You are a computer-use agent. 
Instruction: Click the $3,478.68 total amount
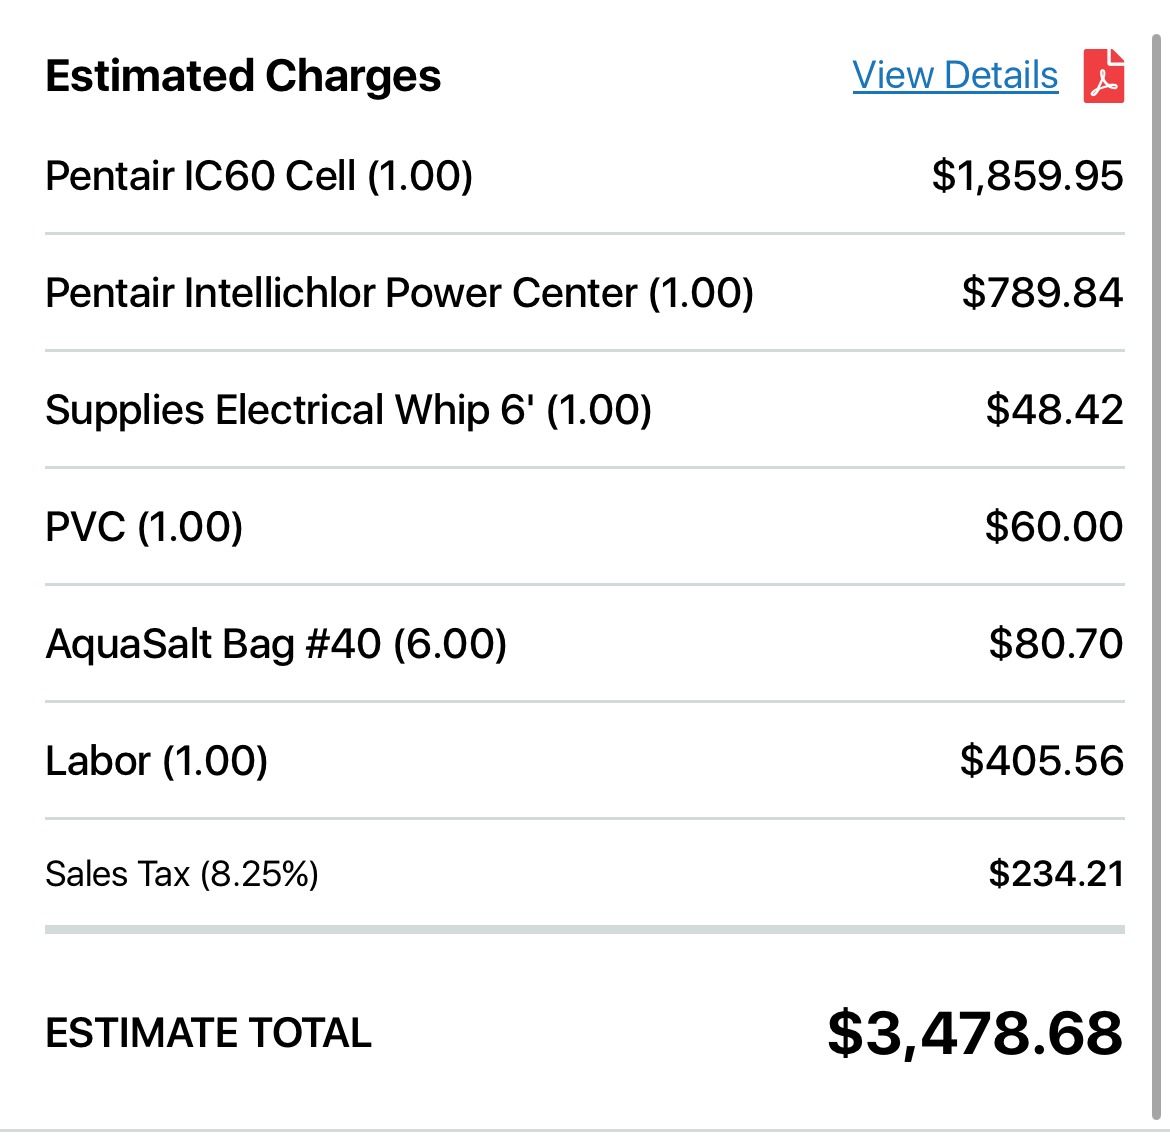click(x=975, y=1034)
